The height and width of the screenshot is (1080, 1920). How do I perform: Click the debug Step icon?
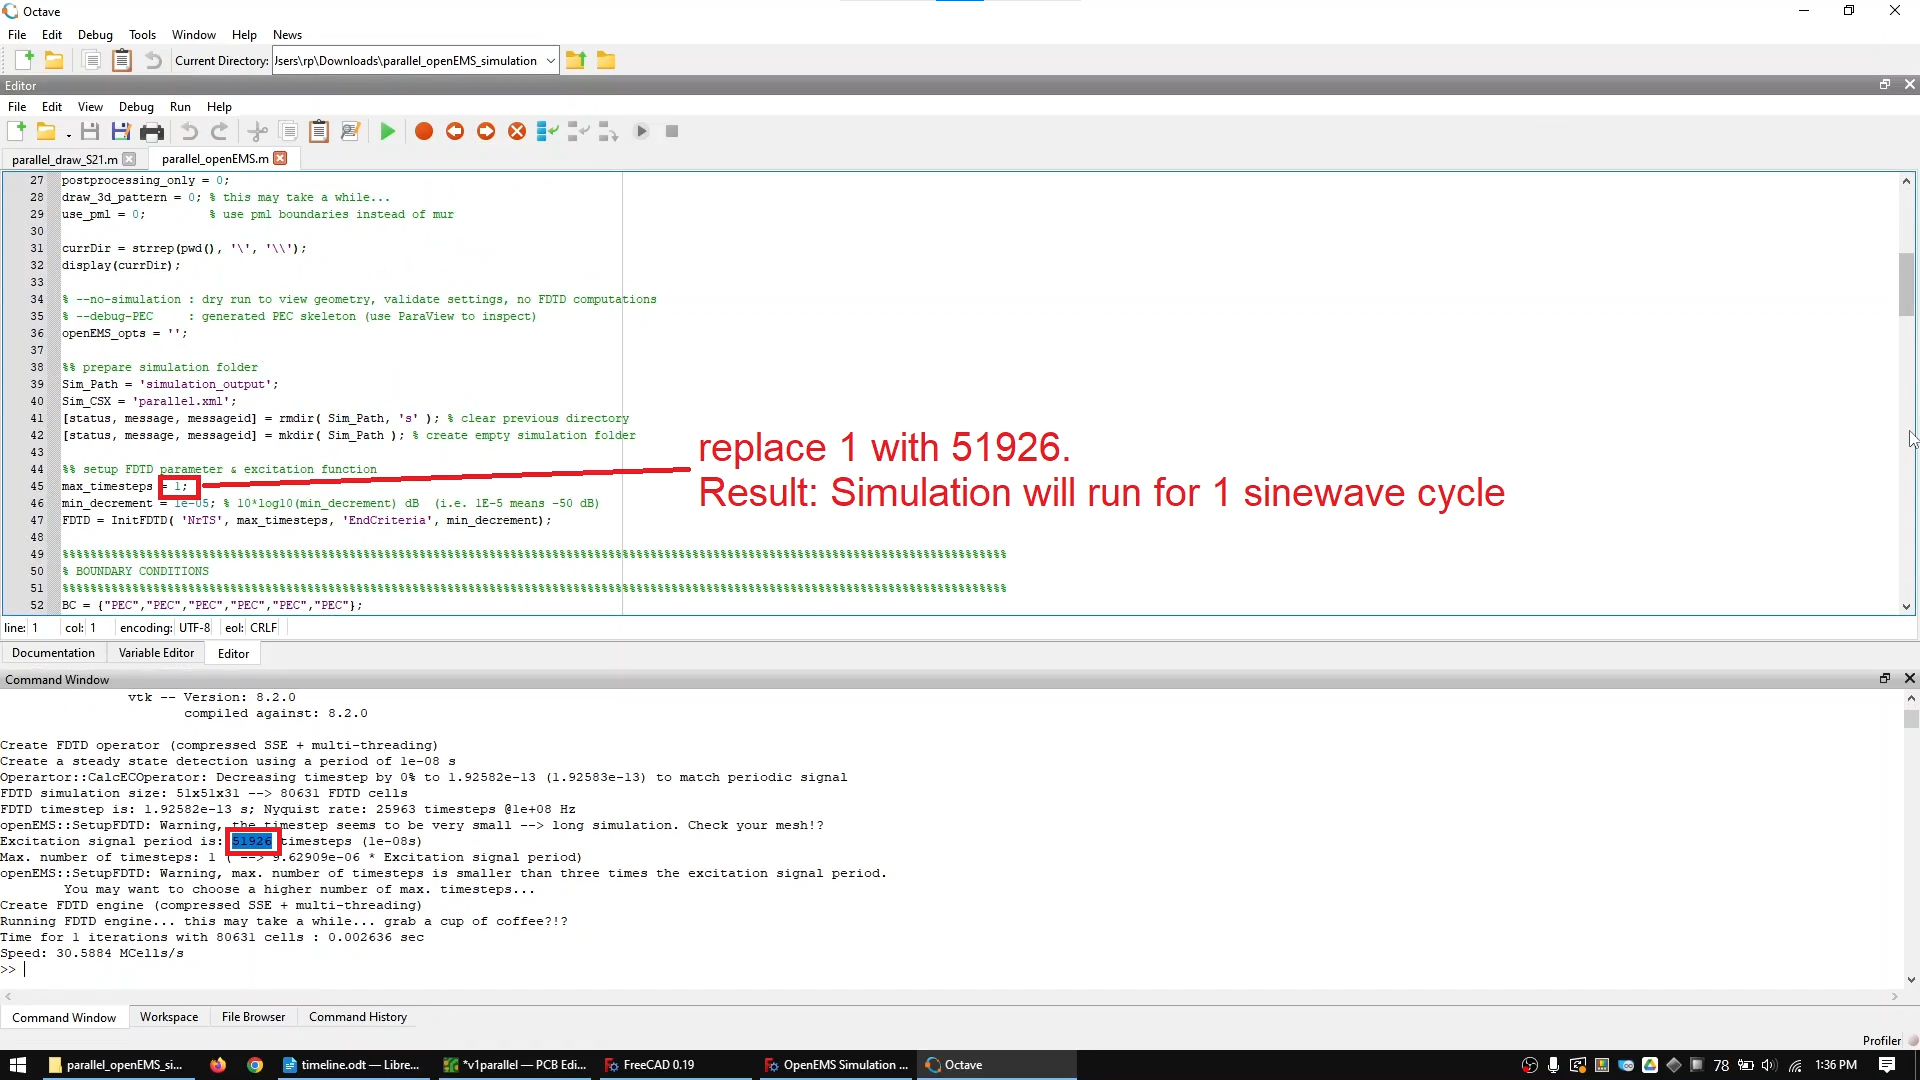point(547,131)
